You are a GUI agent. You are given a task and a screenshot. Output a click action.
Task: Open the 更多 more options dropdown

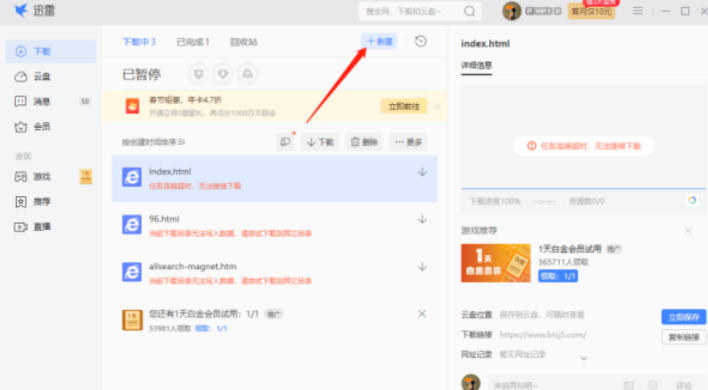(408, 142)
